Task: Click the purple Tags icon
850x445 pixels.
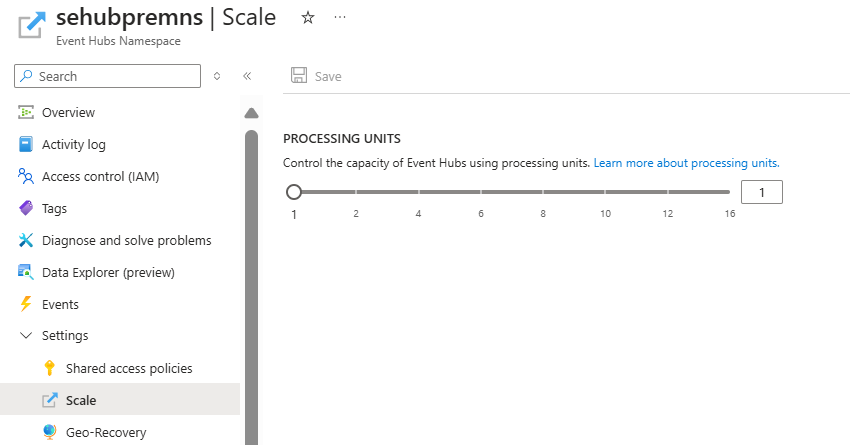Action: click(x=26, y=209)
